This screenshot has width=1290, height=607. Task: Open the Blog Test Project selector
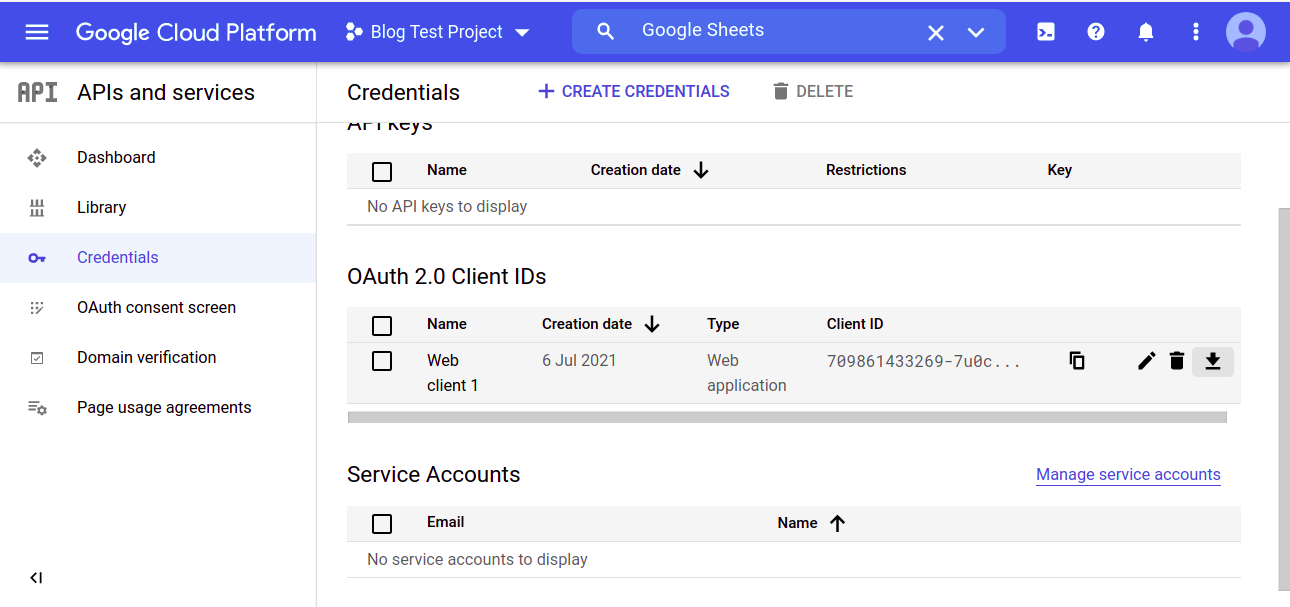(x=437, y=32)
